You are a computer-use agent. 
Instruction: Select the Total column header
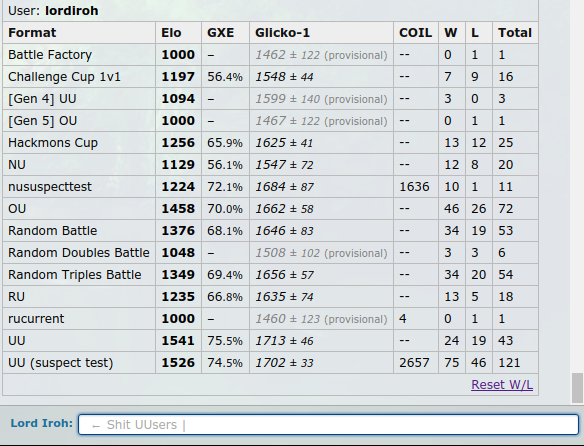515,33
